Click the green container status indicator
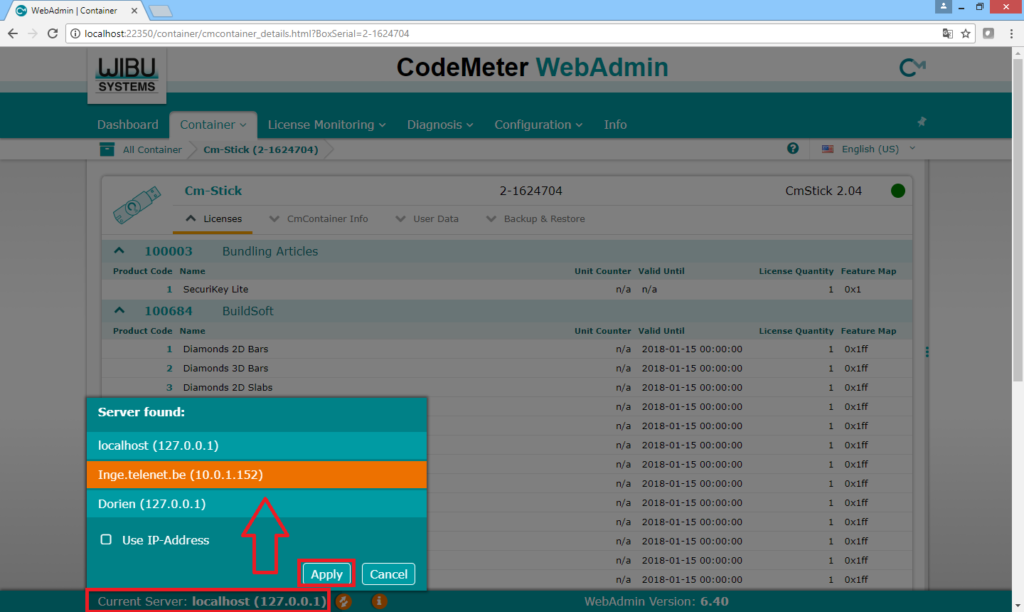 897,190
